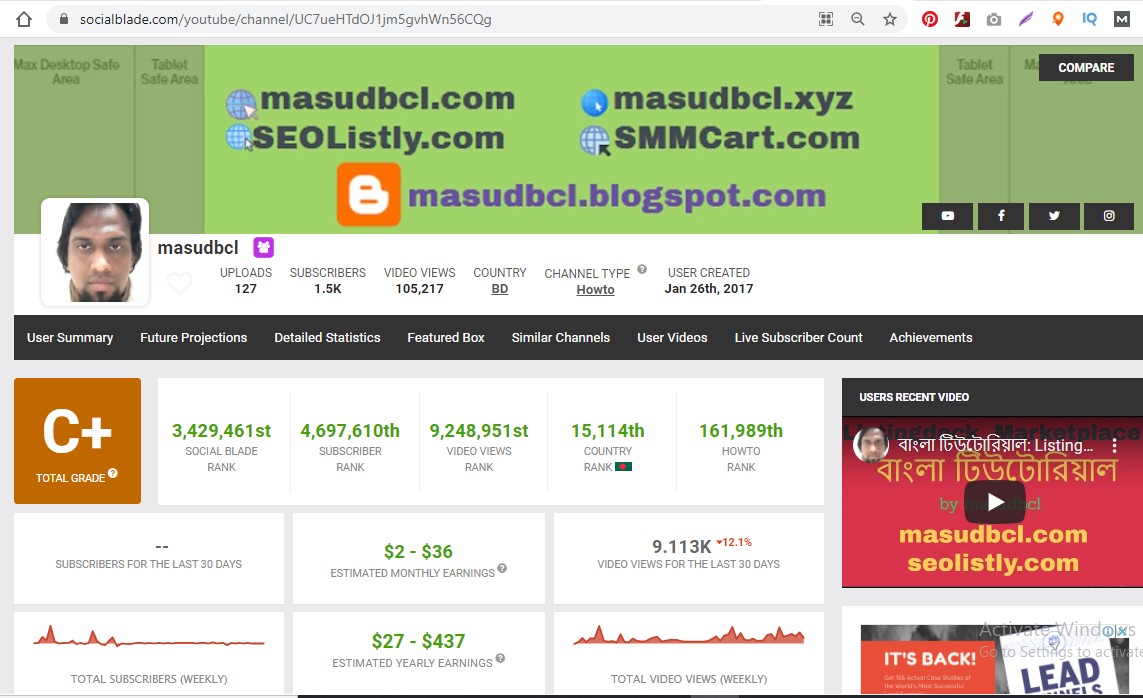Open the IQ extension icon
This screenshot has height=698, width=1143.
1090,20
